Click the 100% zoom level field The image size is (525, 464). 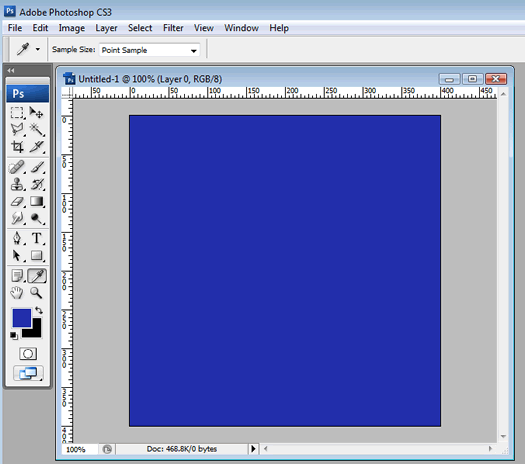(80, 449)
